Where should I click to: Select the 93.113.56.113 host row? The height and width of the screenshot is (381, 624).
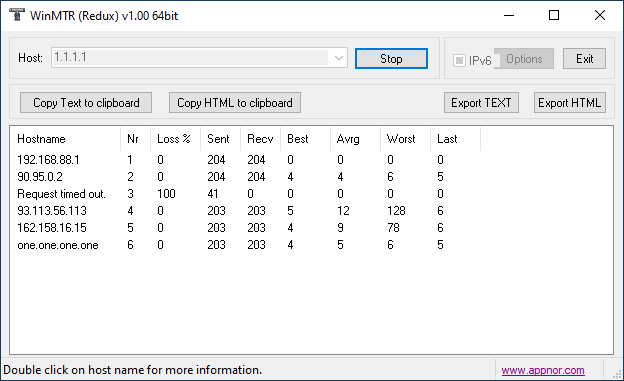246,211
